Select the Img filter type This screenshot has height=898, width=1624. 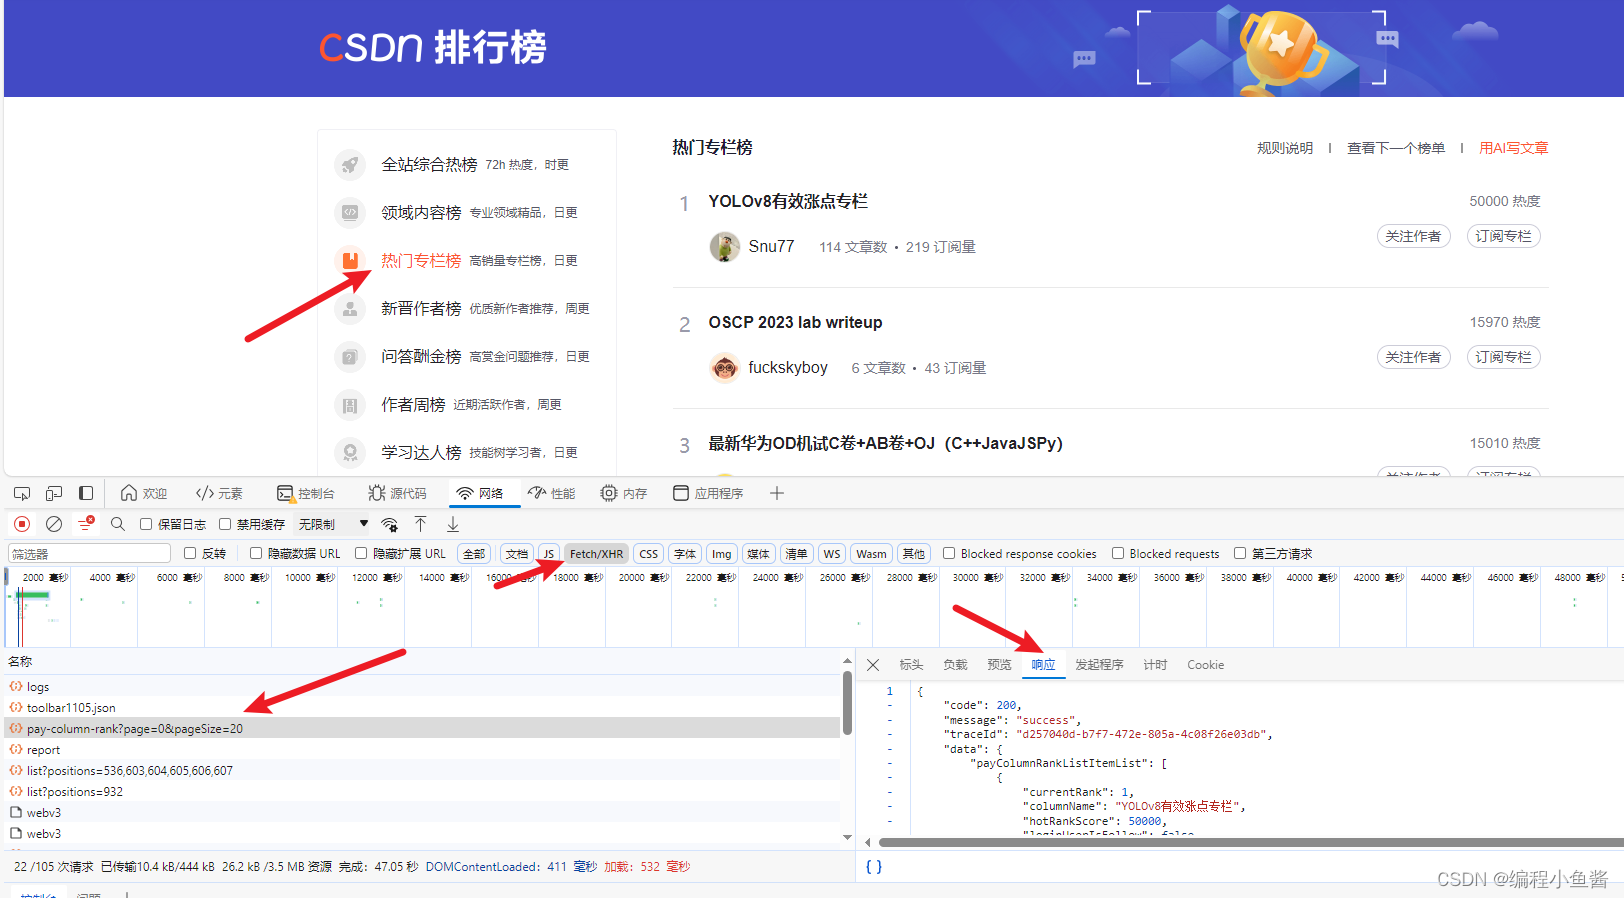click(722, 553)
